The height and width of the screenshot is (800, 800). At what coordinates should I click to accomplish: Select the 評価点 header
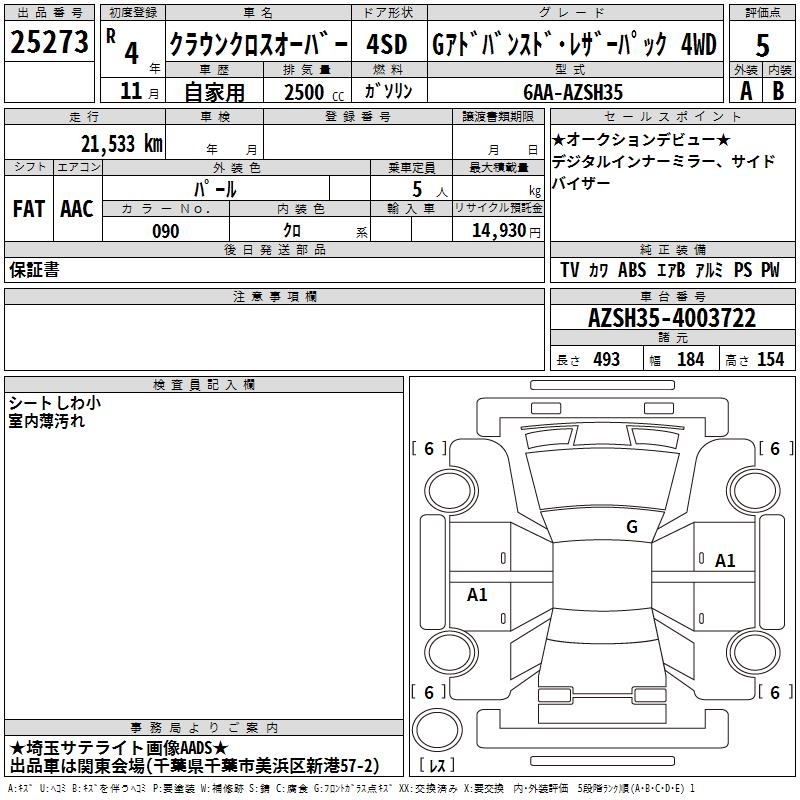tap(762, 13)
